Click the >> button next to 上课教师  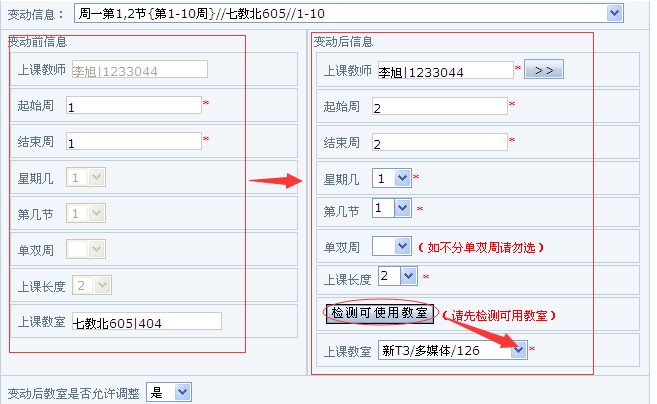tap(544, 70)
